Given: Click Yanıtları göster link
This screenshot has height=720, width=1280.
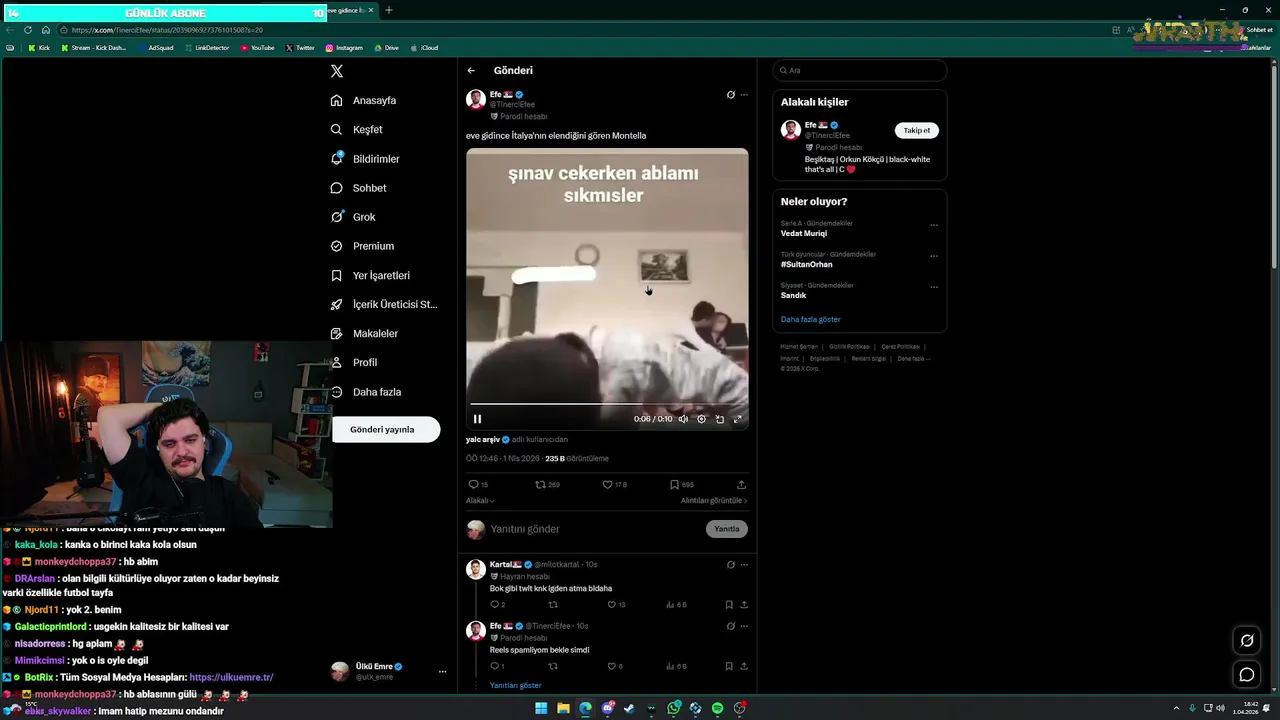Looking at the screenshot, I should [x=515, y=686].
